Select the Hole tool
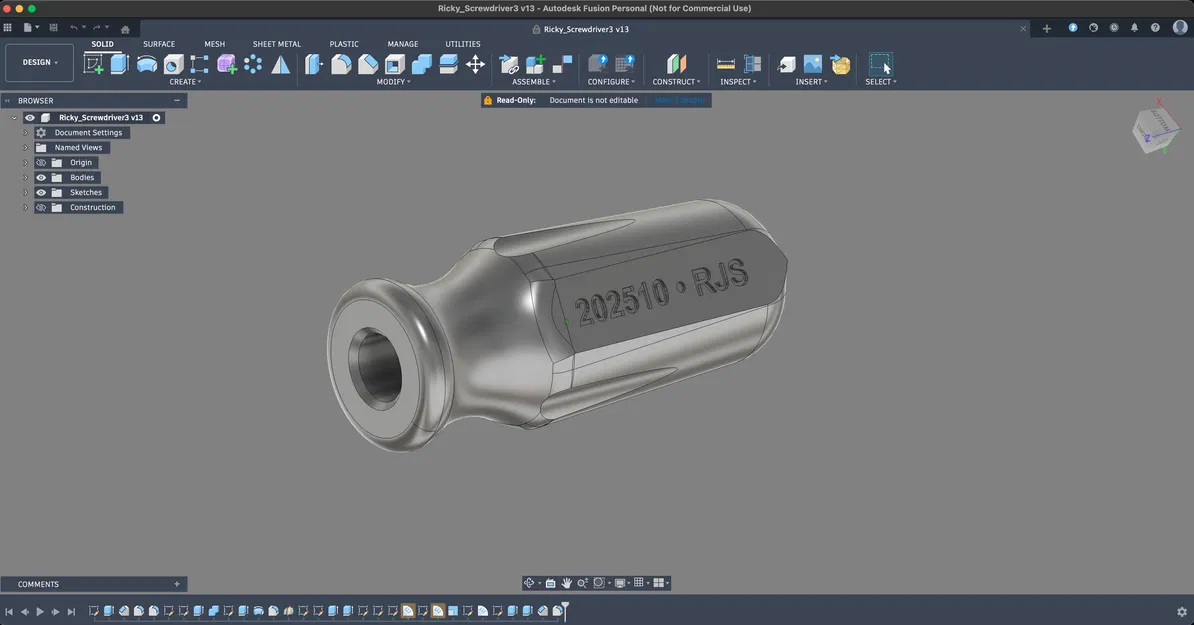This screenshot has width=1194, height=625. click(174, 65)
